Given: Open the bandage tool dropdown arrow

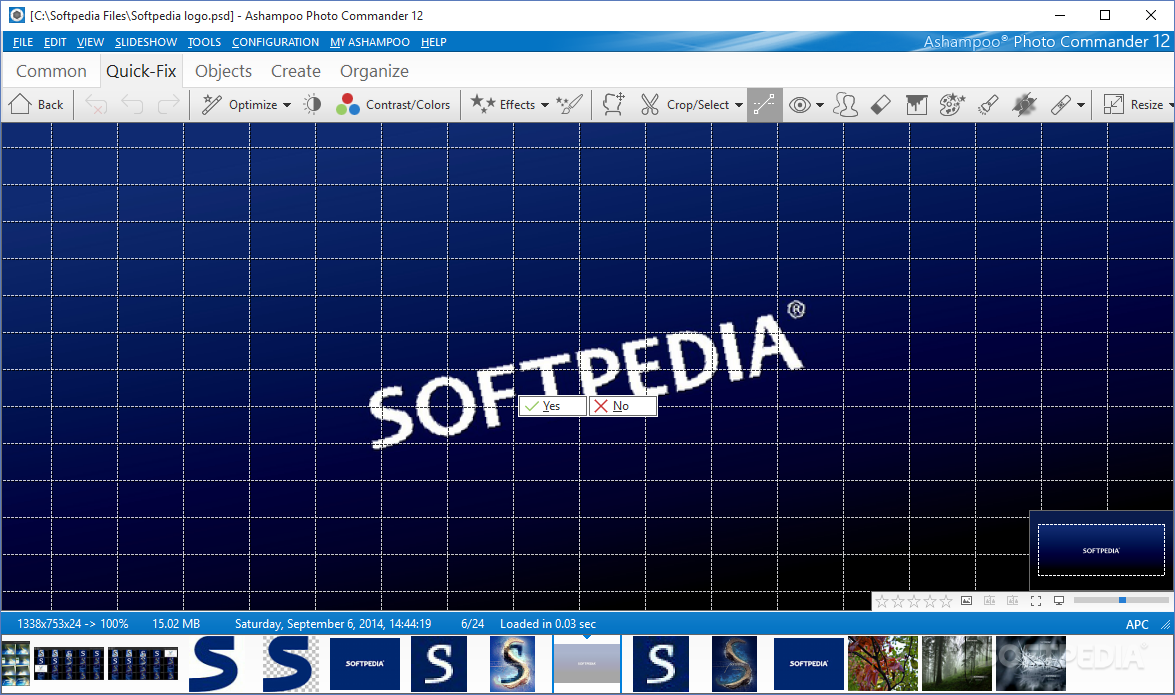Looking at the screenshot, I should [1081, 105].
